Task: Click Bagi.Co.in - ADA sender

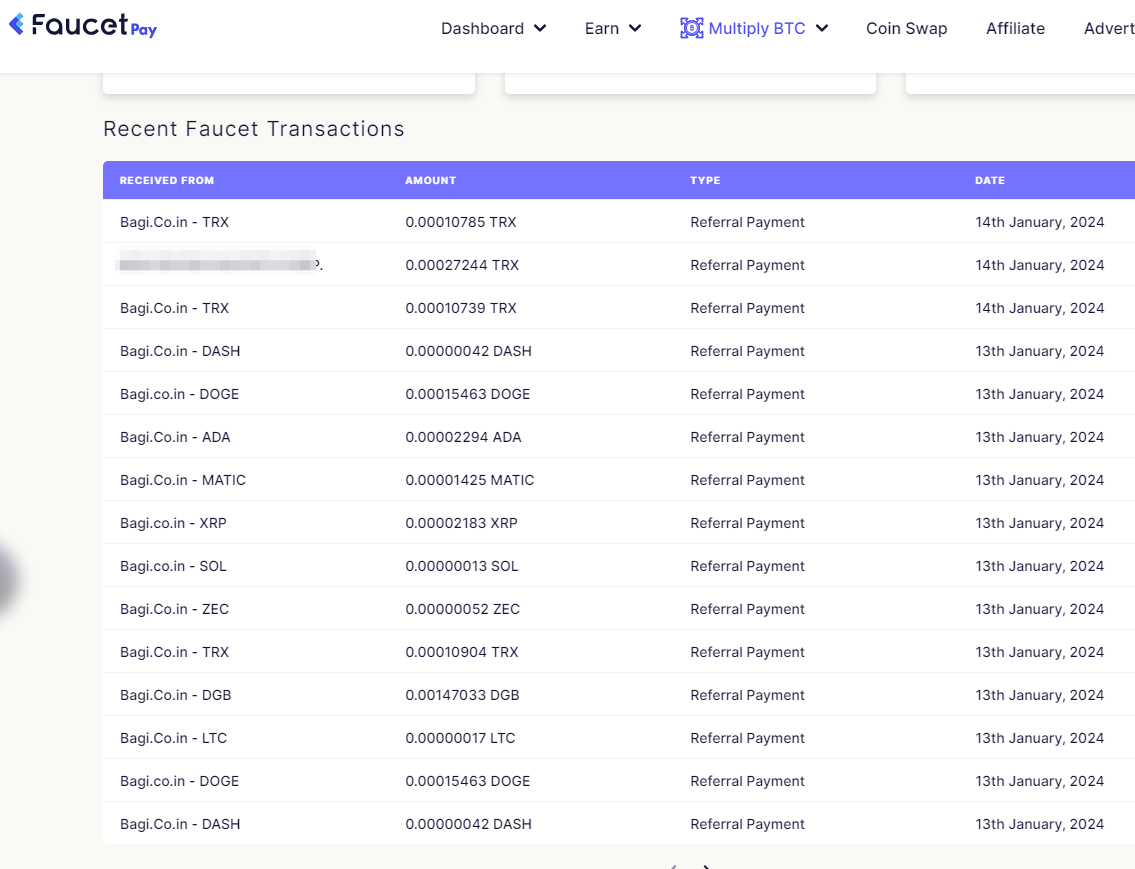Action: 174,437
